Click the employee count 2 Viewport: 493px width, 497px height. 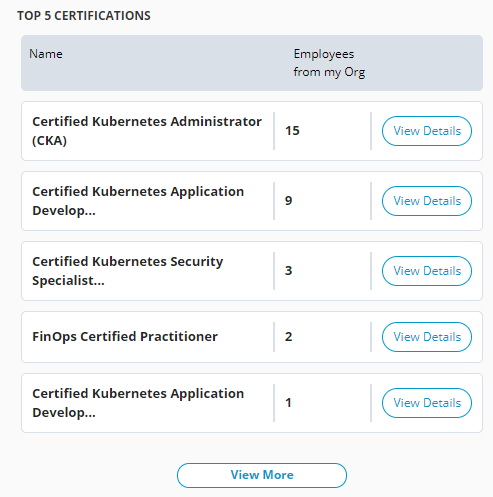289,337
